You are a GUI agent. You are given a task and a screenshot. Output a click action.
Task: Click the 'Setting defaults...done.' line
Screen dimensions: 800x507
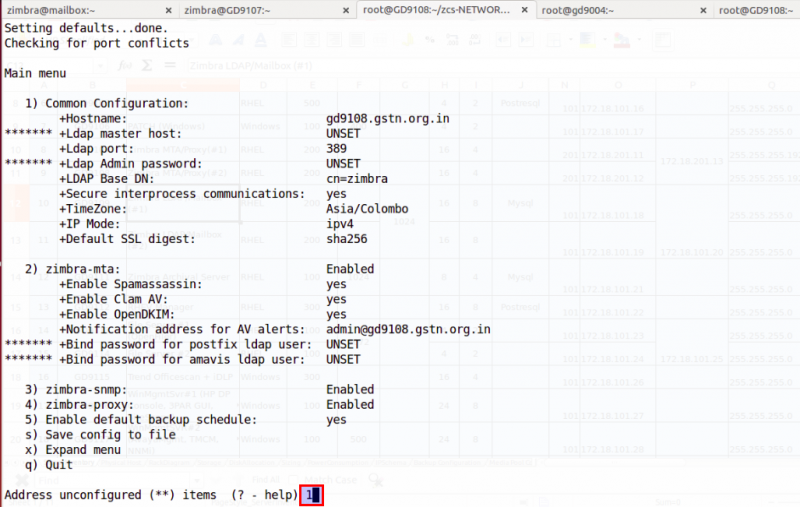coord(86,29)
